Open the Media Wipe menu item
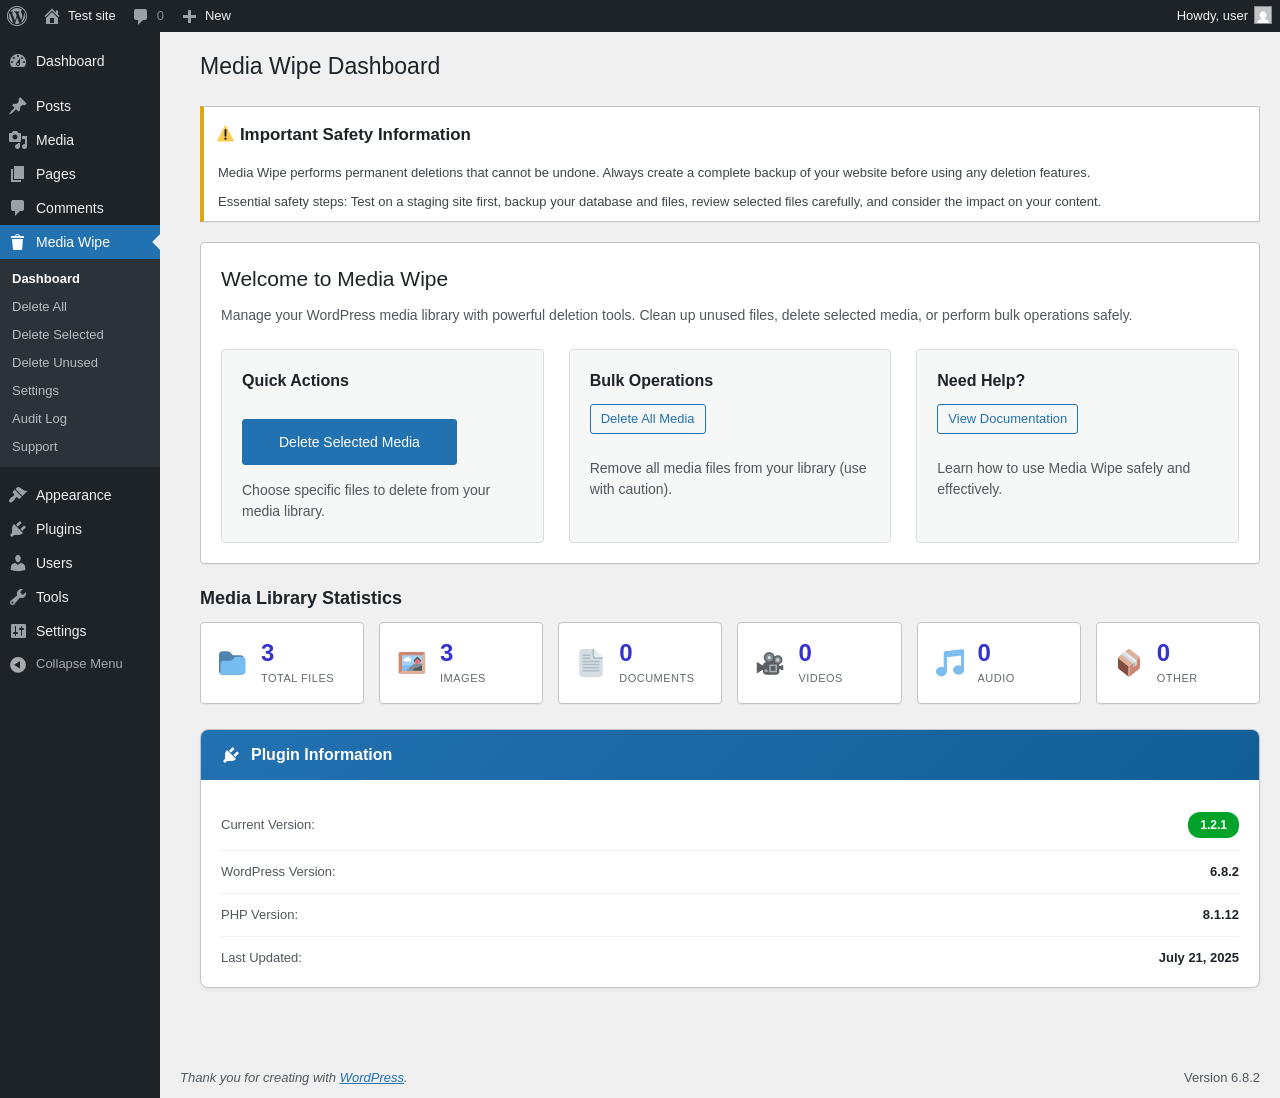The height and width of the screenshot is (1098, 1280). [x=80, y=242]
